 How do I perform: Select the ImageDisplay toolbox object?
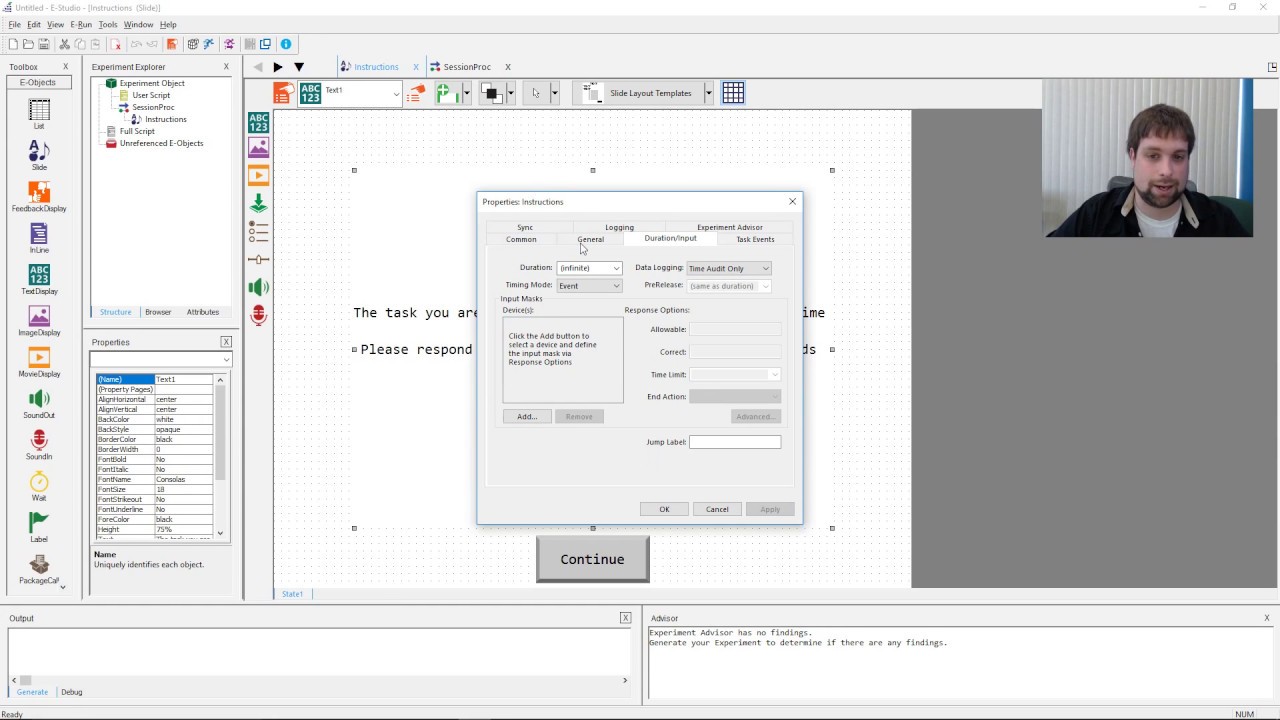tap(39, 321)
